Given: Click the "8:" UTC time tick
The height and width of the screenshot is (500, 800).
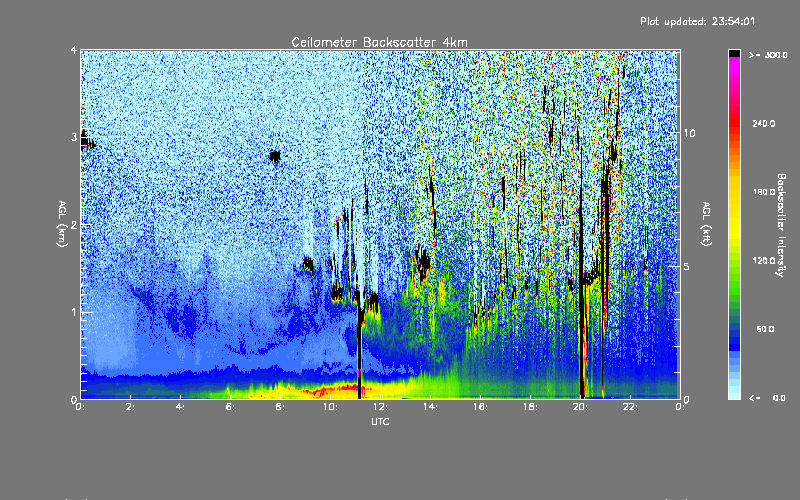Looking at the screenshot, I should 281,407.
